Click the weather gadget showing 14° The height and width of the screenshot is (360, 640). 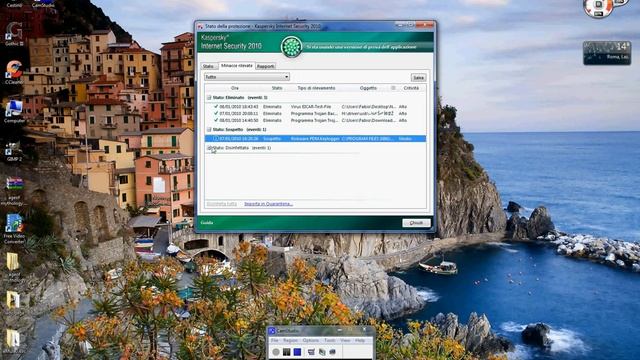(x=607, y=53)
